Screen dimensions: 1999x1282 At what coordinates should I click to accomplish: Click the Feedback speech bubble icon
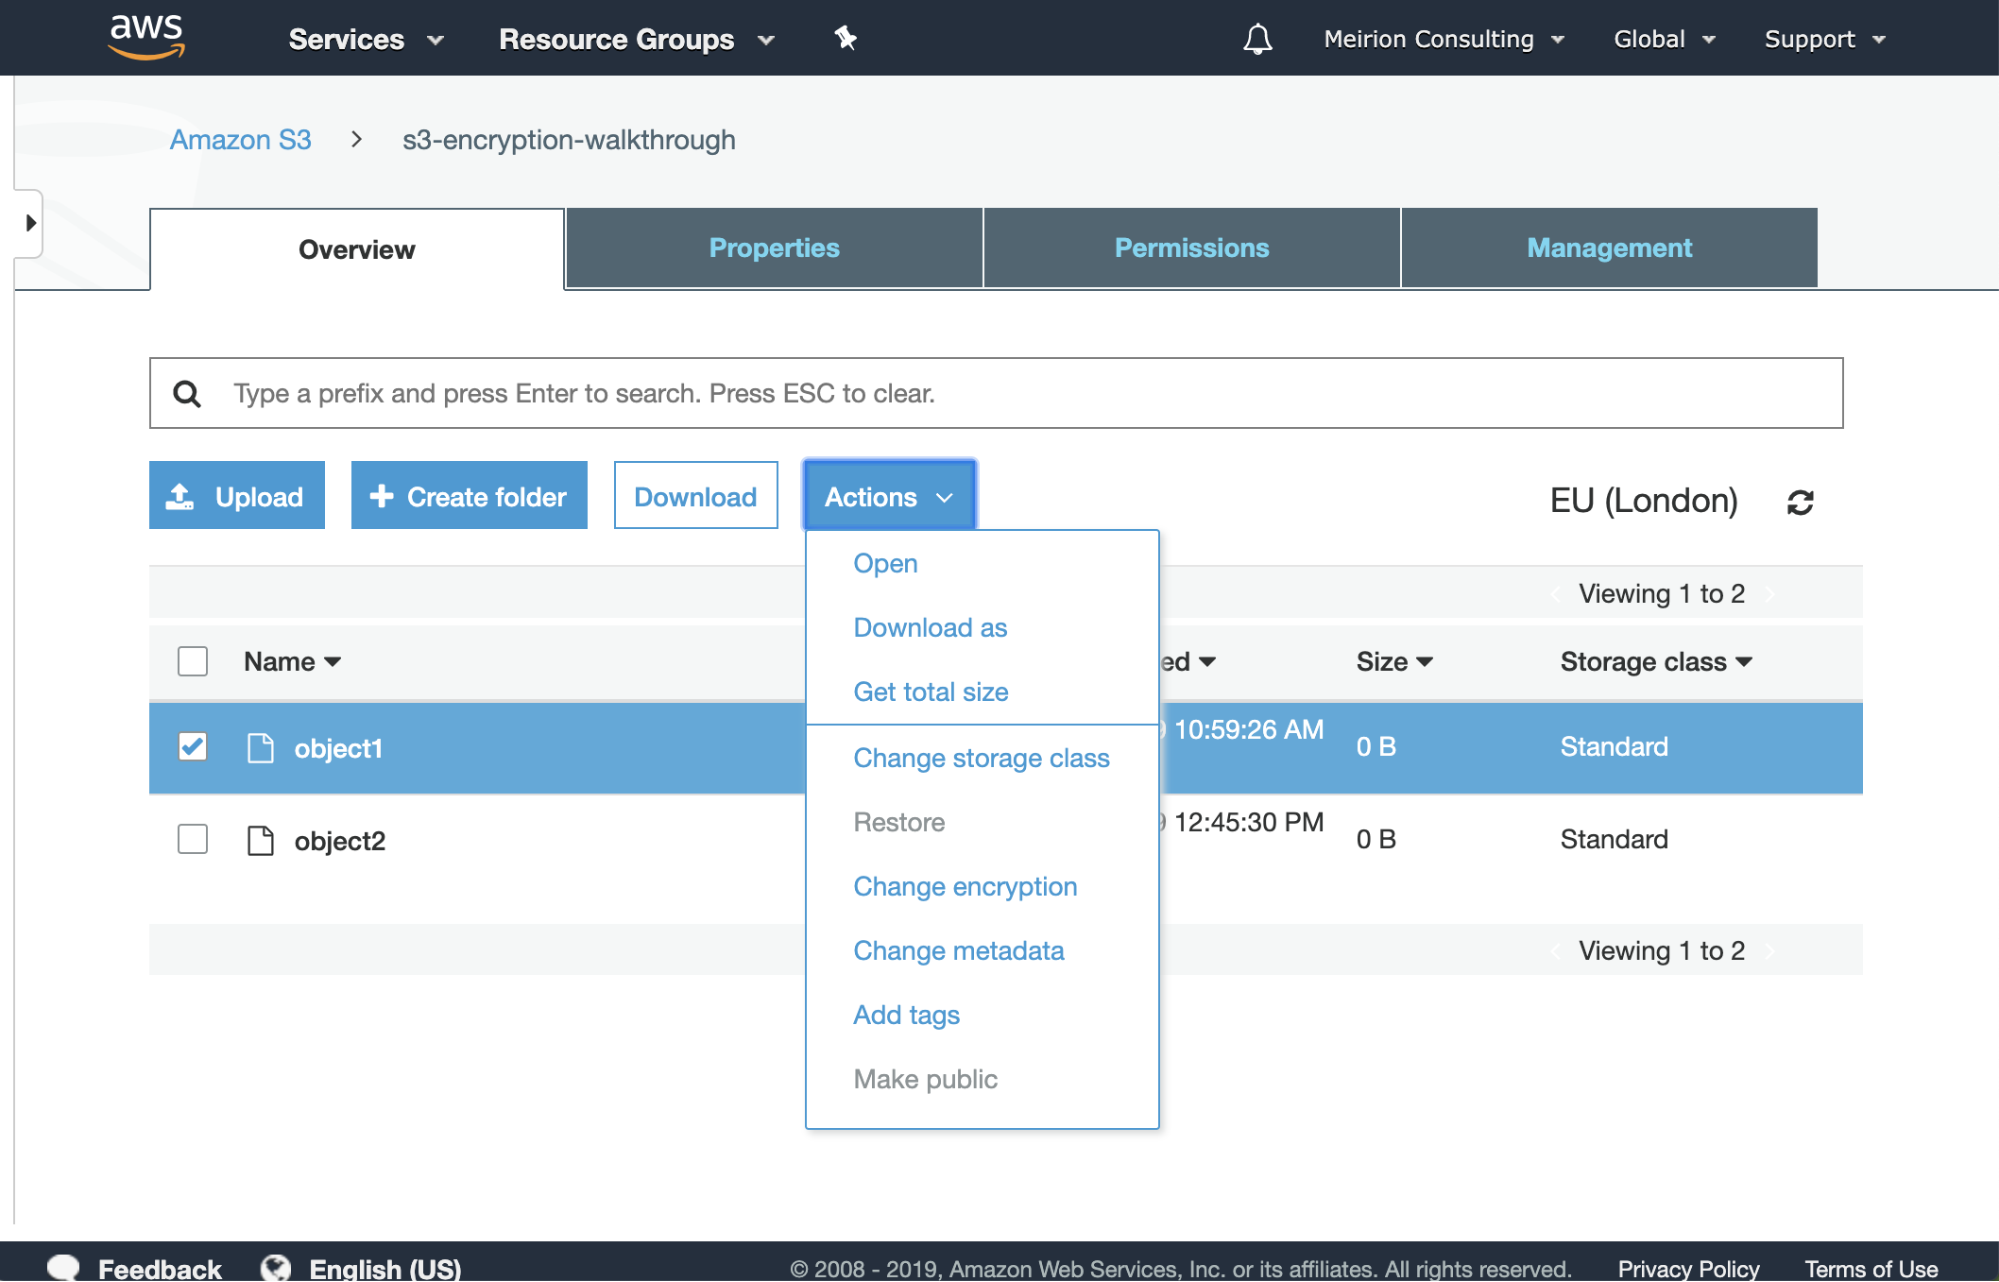click(x=63, y=1267)
